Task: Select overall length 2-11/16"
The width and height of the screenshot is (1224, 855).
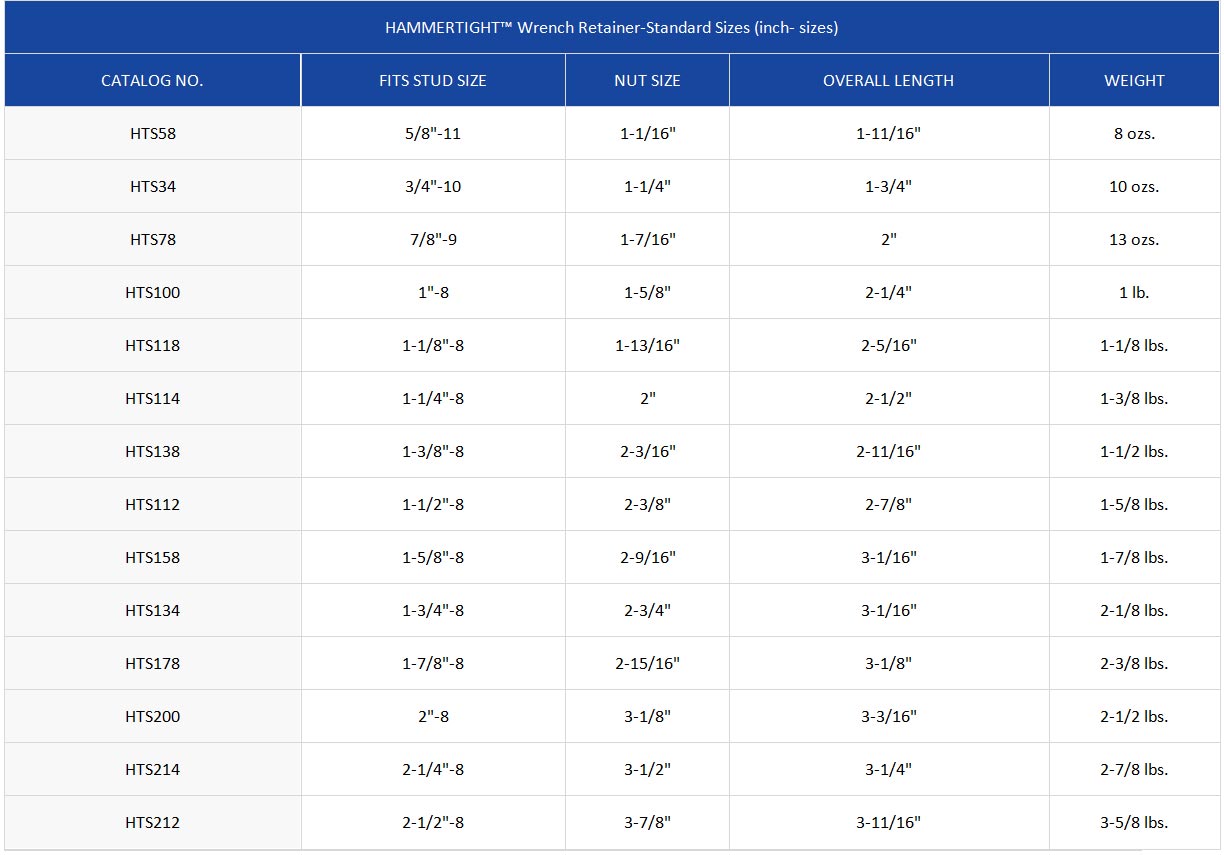Action: coord(889,452)
